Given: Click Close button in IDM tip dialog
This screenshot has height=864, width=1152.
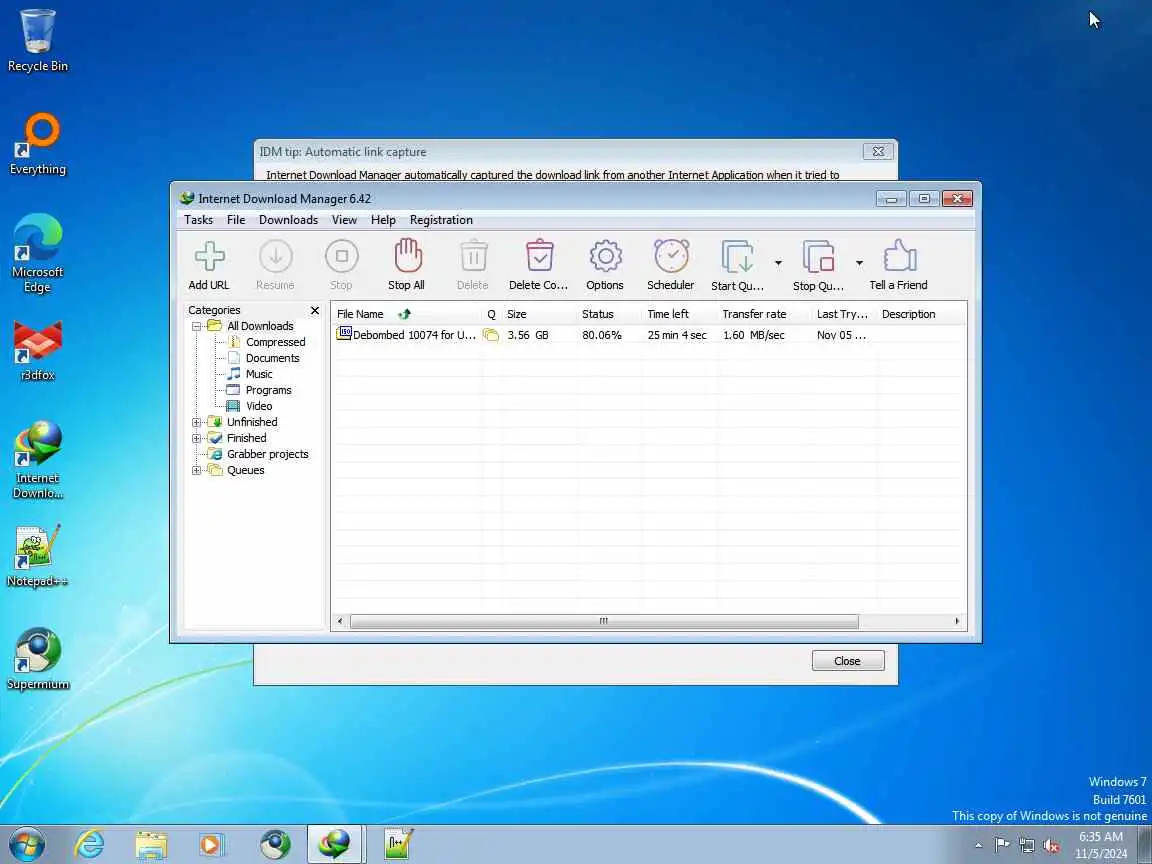Looking at the screenshot, I should (848, 660).
